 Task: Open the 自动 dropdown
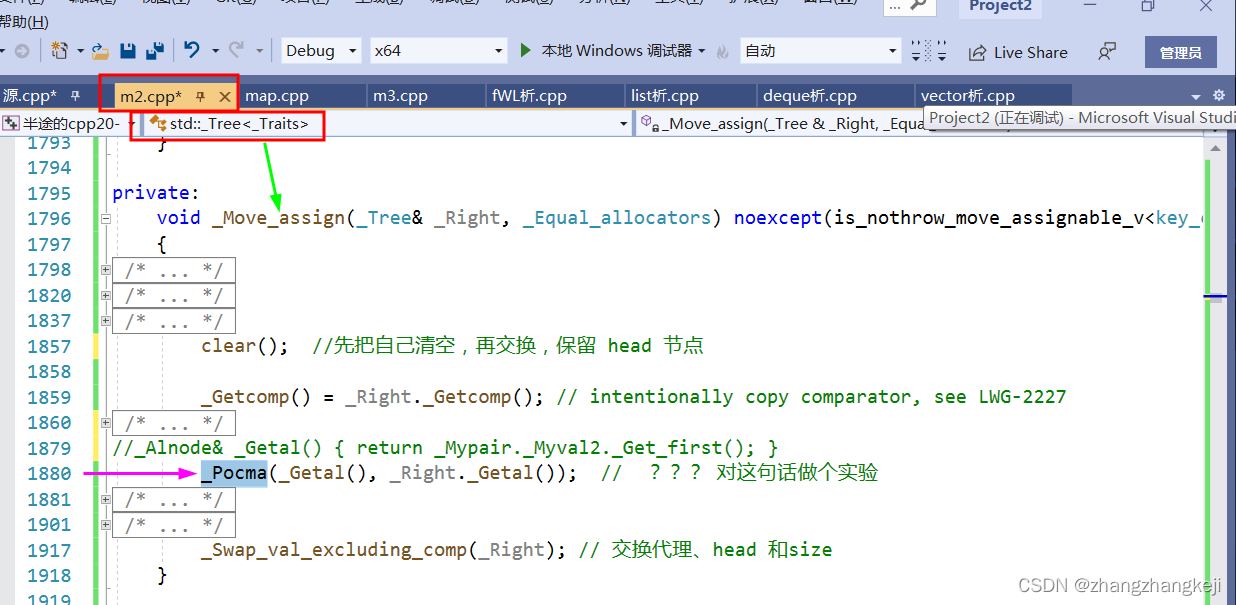click(821, 50)
